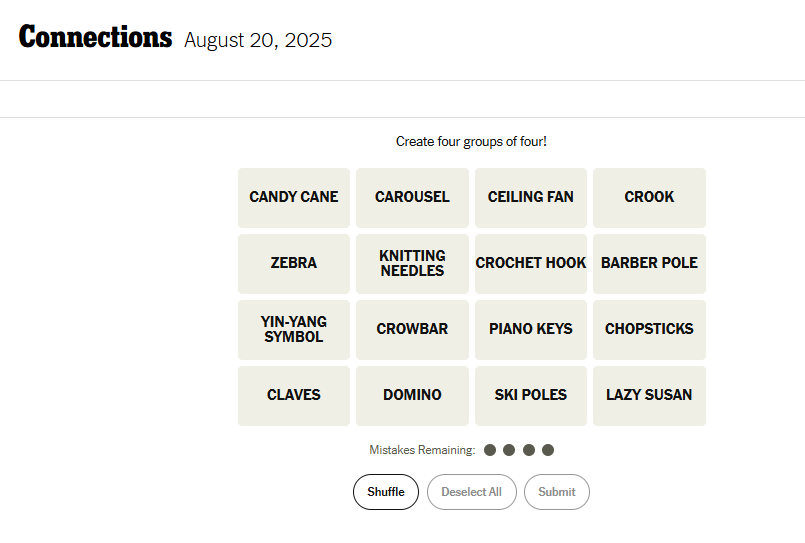The height and width of the screenshot is (543, 805).
Task: Select the CANDY CANE tile
Action: pyautogui.click(x=294, y=197)
